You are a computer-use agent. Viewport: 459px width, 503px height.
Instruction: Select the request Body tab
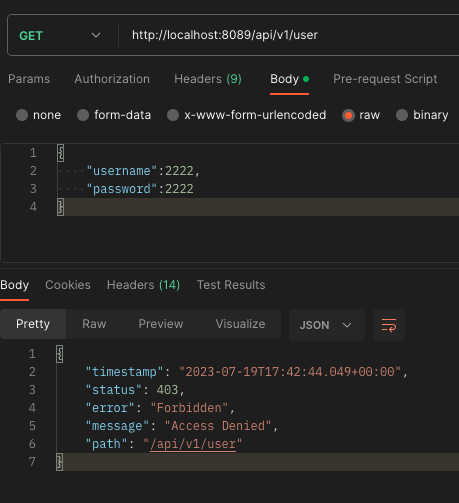click(x=289, y=79)
